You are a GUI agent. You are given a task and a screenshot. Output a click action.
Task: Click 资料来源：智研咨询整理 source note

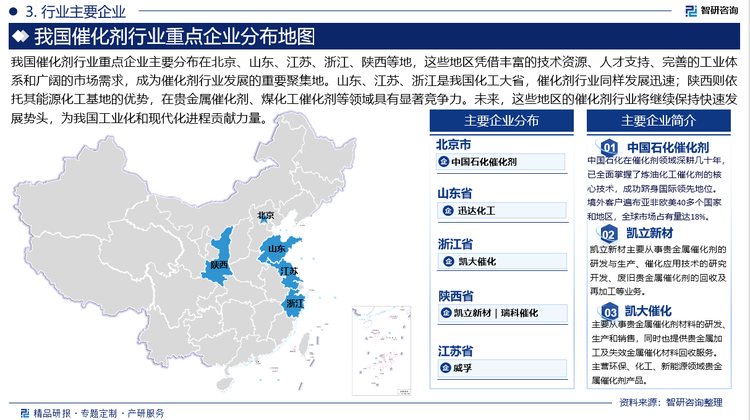671,402
